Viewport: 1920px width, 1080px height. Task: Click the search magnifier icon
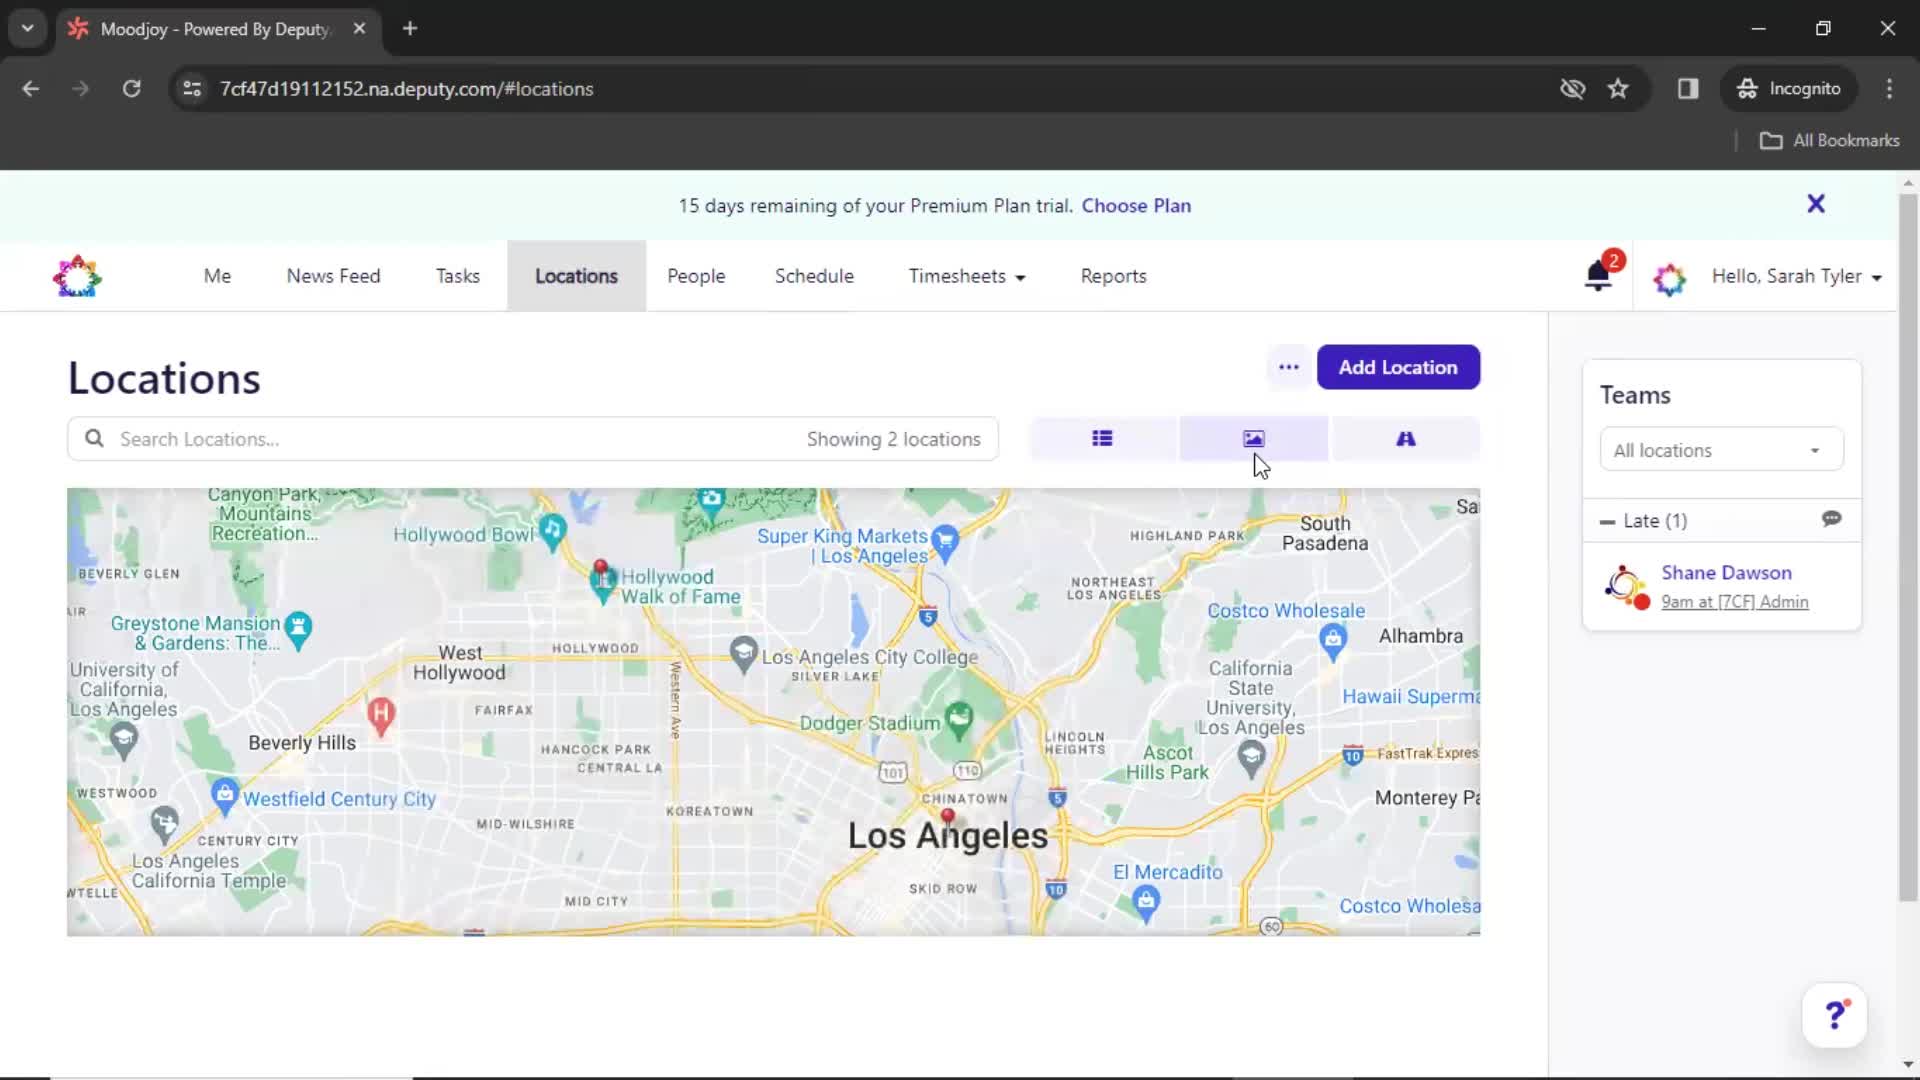click(94, 438)
